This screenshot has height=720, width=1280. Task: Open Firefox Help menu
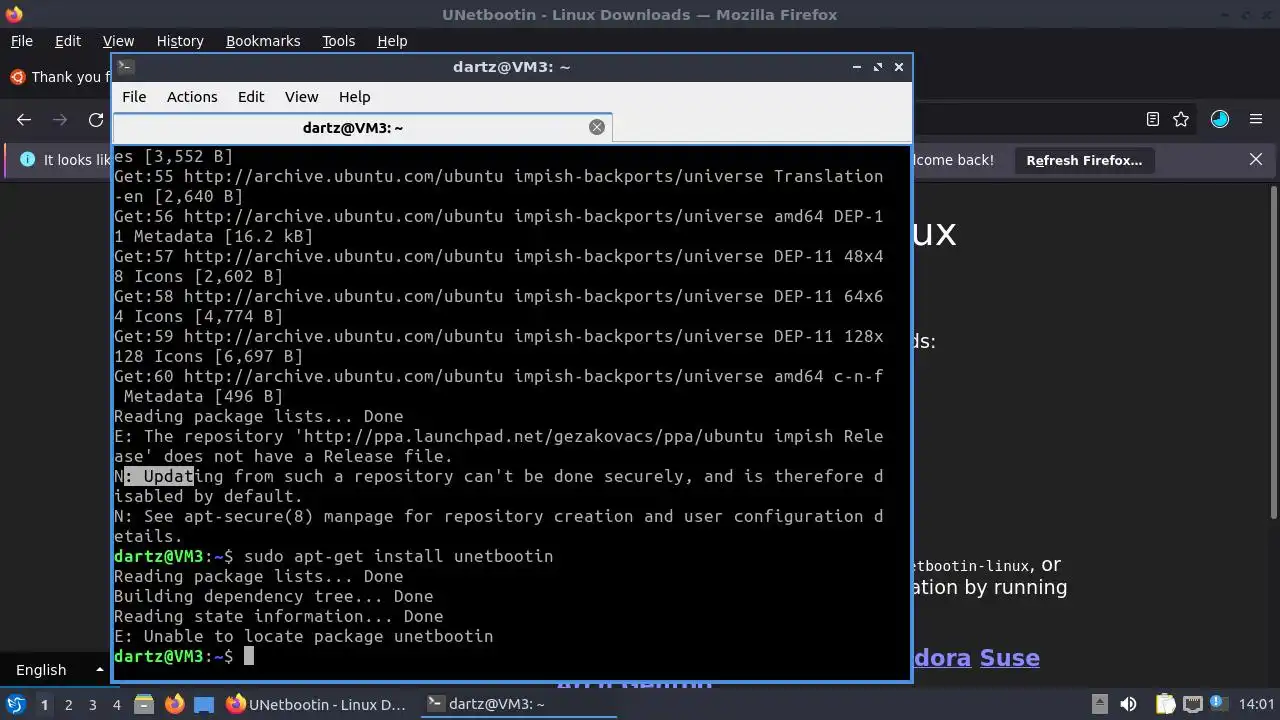pyautogui.click(x=392, y=41)
